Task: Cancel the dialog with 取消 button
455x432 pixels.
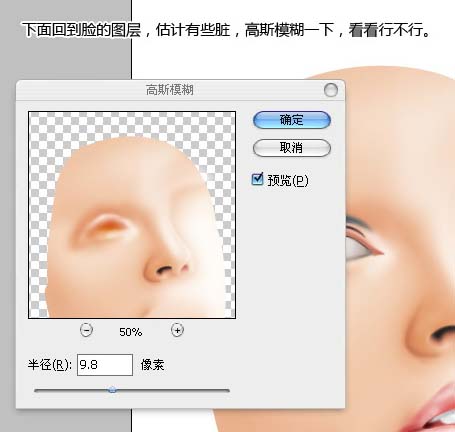Action: 292,148
